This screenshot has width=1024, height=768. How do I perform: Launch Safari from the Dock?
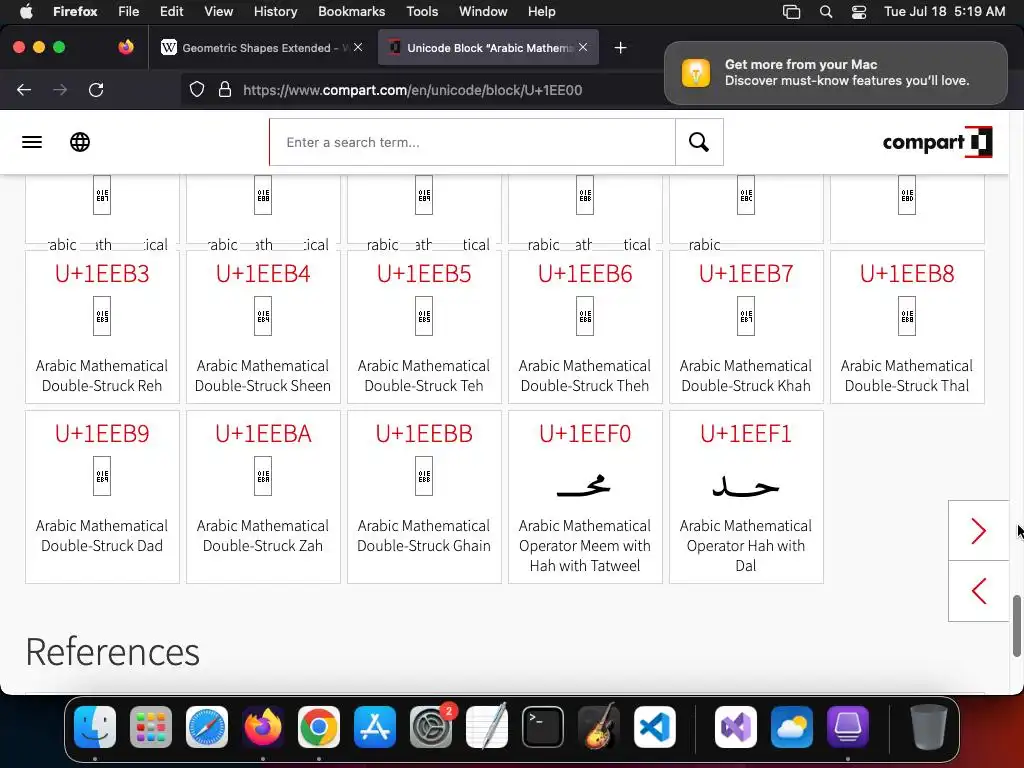click(207, 727)
